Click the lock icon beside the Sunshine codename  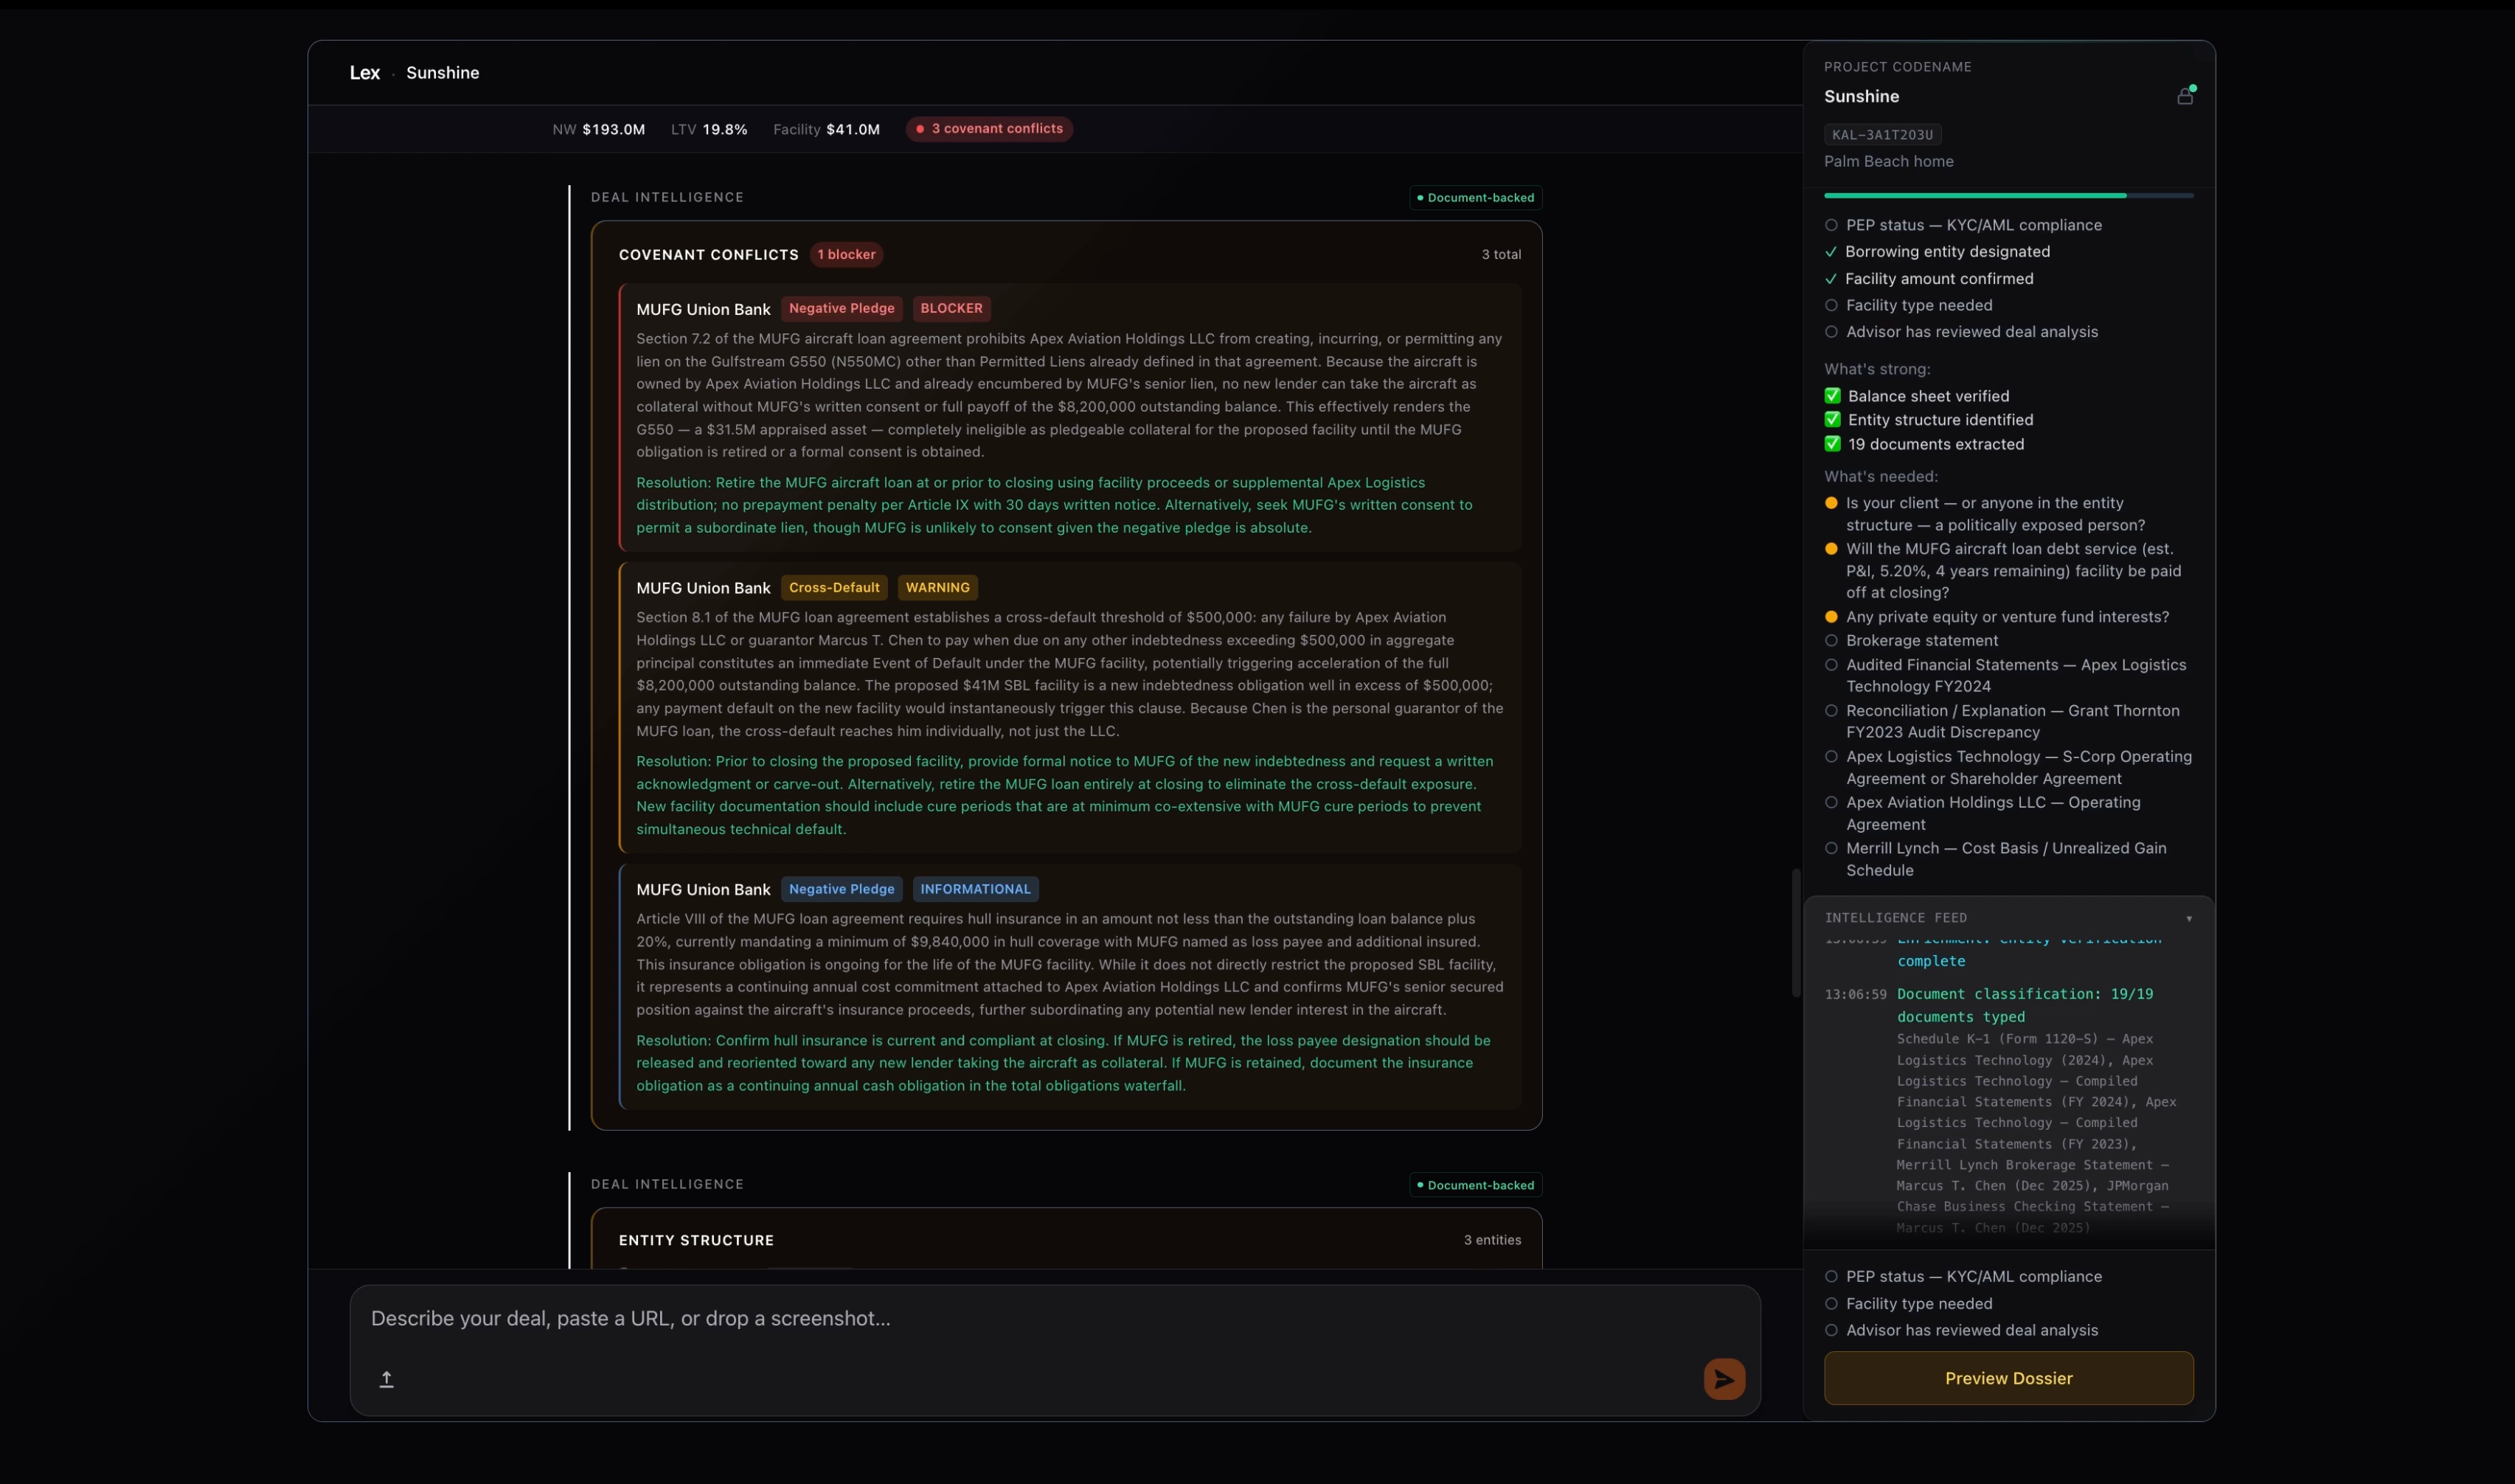pyautogui.click(x=2186, y=95)
